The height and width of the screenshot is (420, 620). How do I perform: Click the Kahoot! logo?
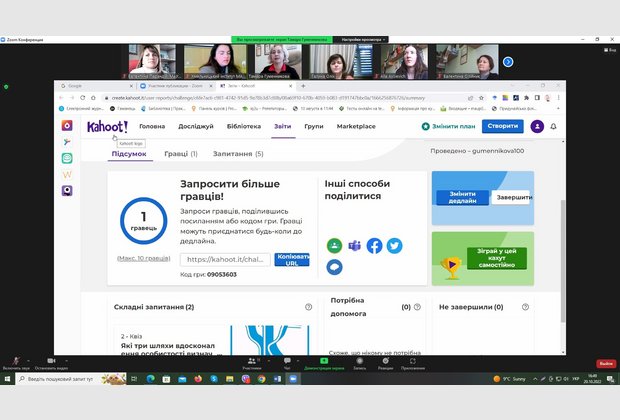tap(108, 126)
